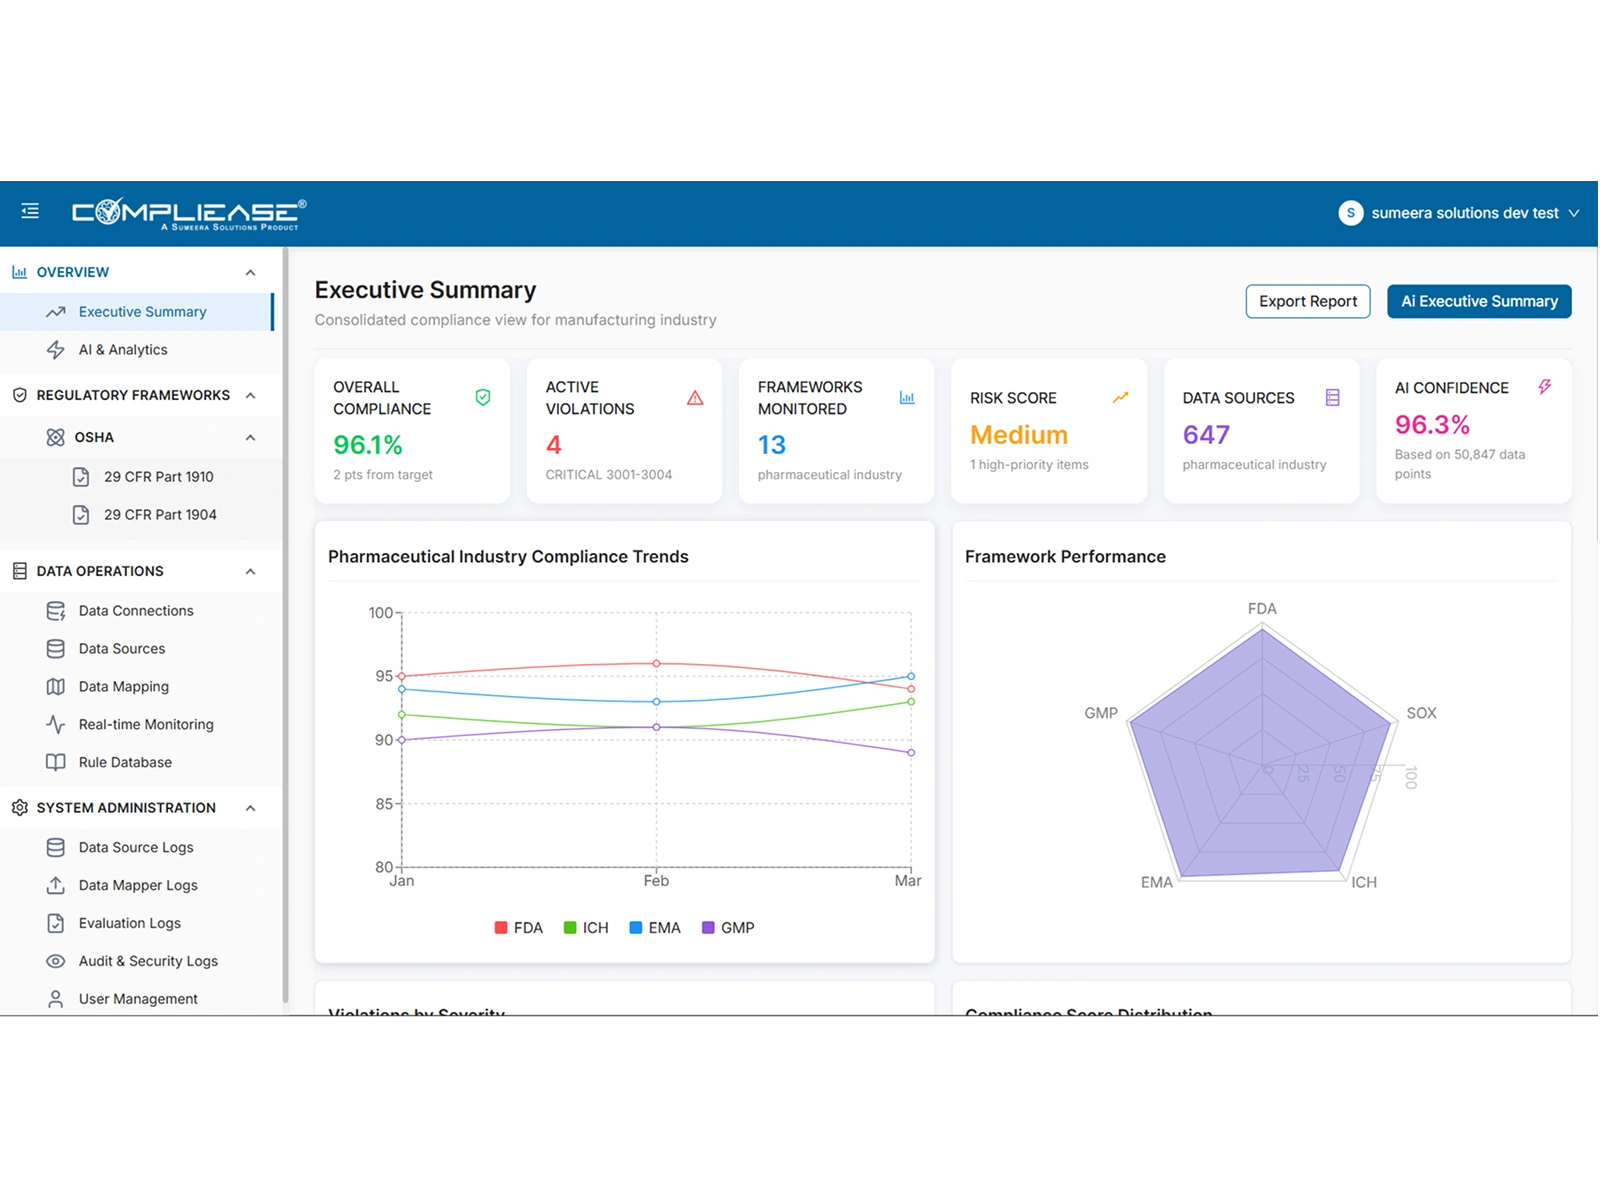Open 29 CFR Part 1910 under OSHA
The width and height of the screenshot is (1600, 1200).
point(158,477)
